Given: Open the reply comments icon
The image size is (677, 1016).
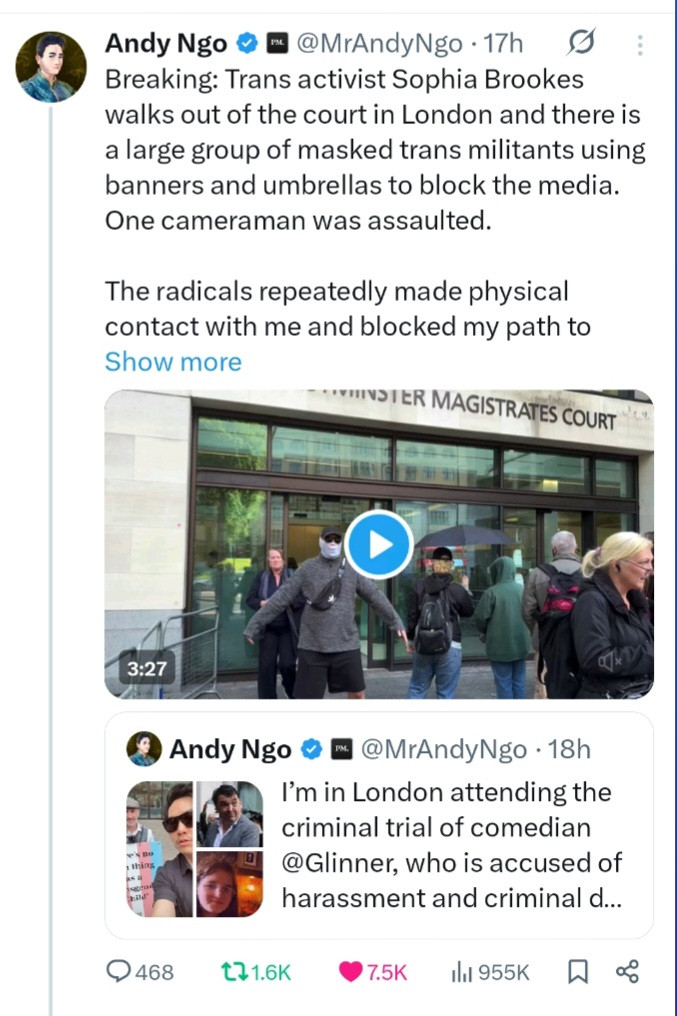Looking at the screenshot, I should pos(119,971).
